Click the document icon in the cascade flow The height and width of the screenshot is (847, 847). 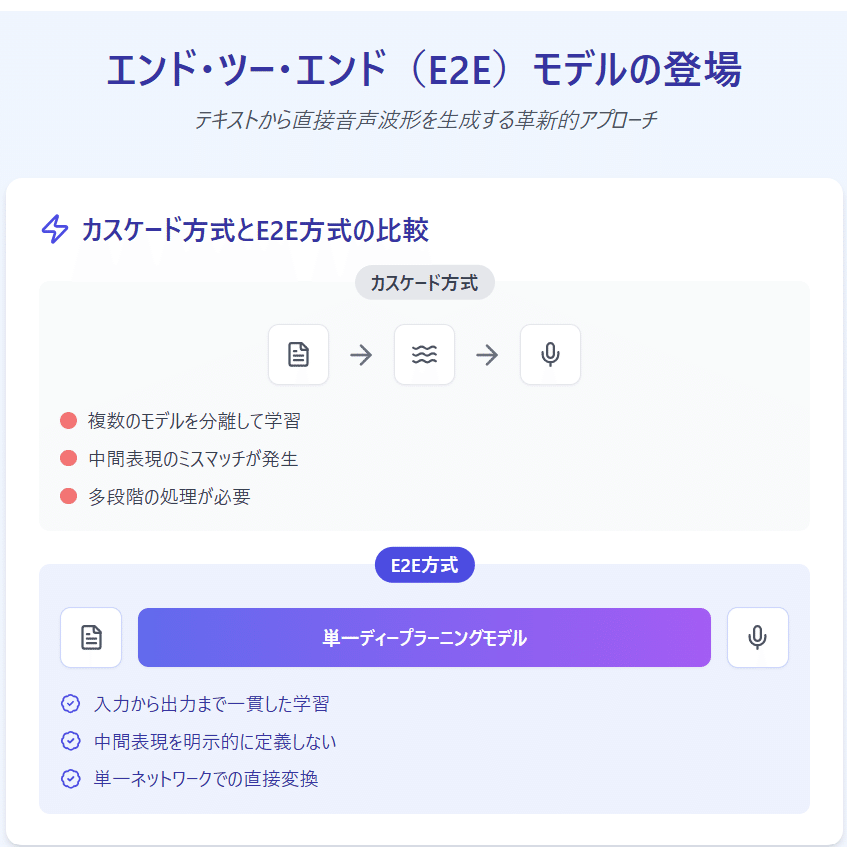click(x=298, y=355)
